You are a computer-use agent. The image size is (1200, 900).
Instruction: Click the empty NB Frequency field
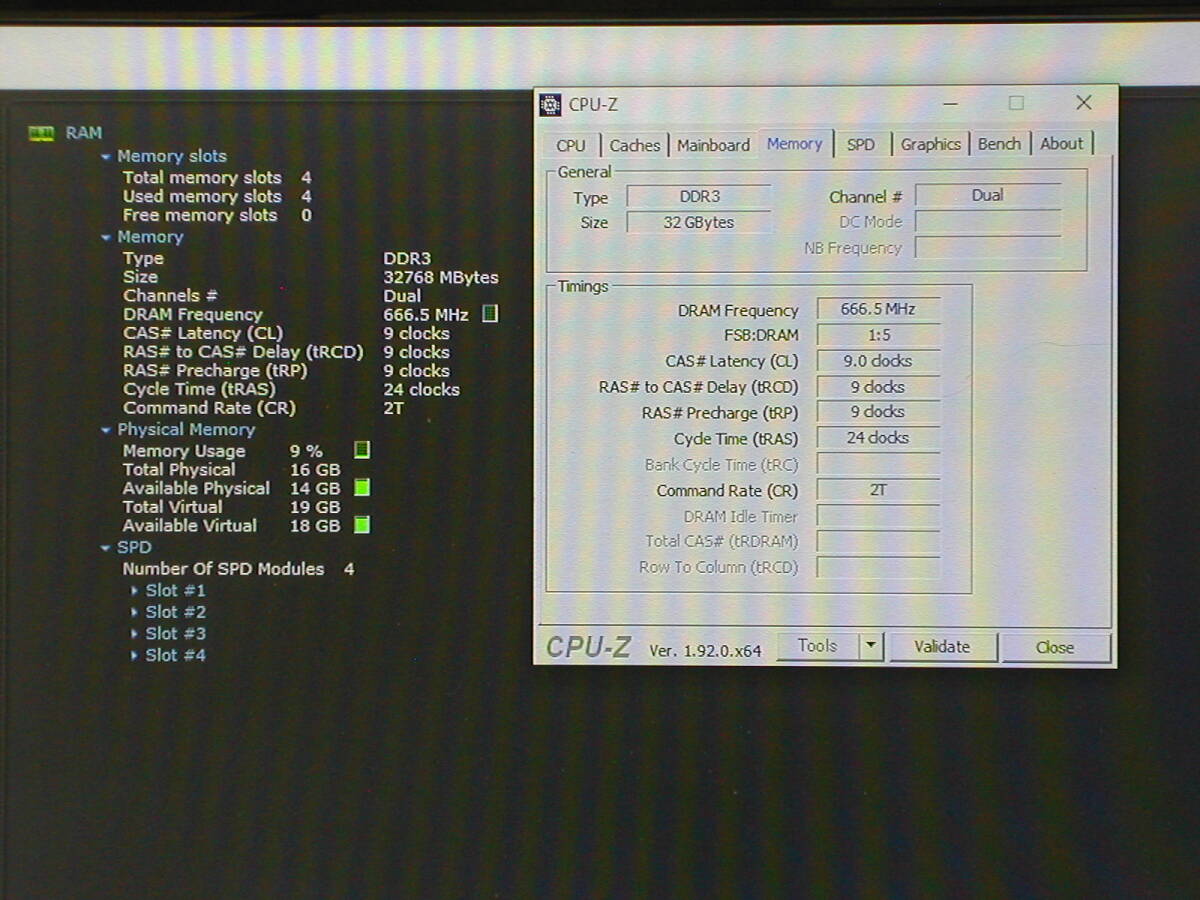(988, 248)
